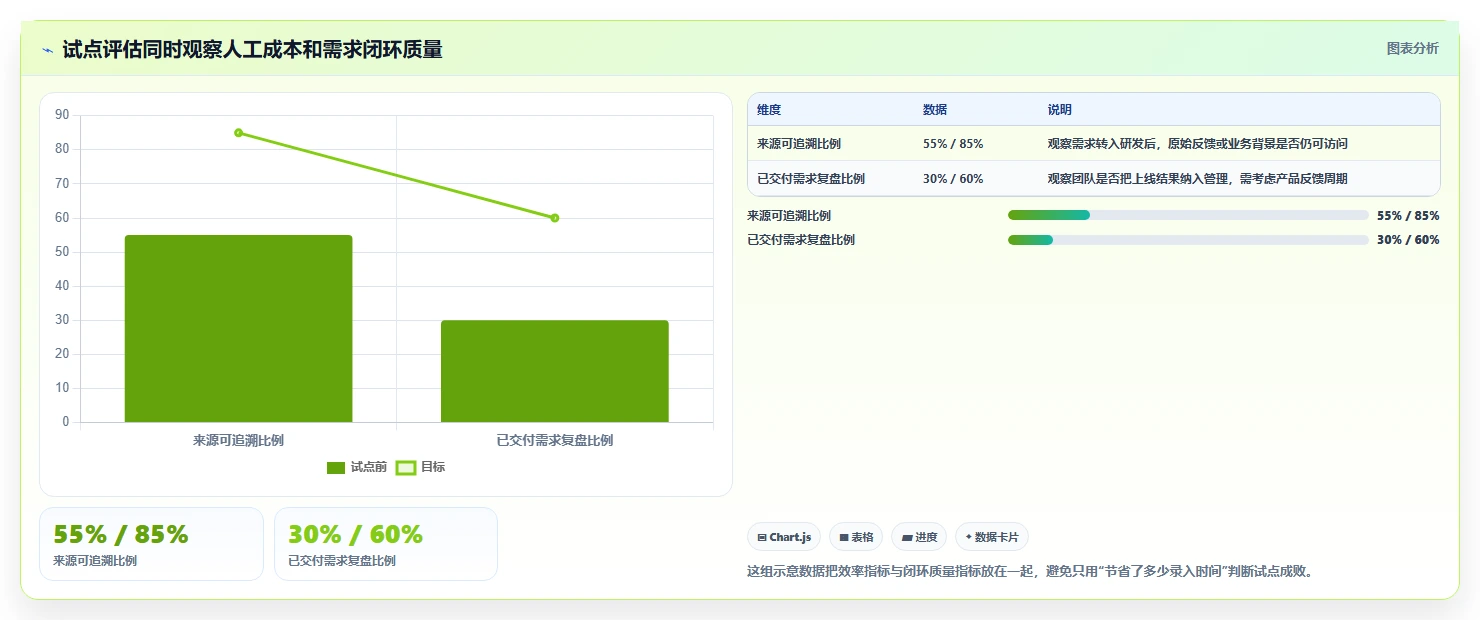1480x620 pixels.
Task: Click the 90 y-axis tick label
Action: (63, 115)
